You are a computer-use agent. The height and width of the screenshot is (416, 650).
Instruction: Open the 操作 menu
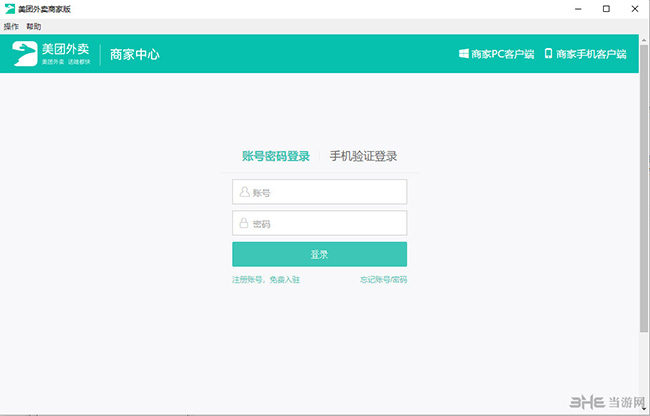[11, 27]
